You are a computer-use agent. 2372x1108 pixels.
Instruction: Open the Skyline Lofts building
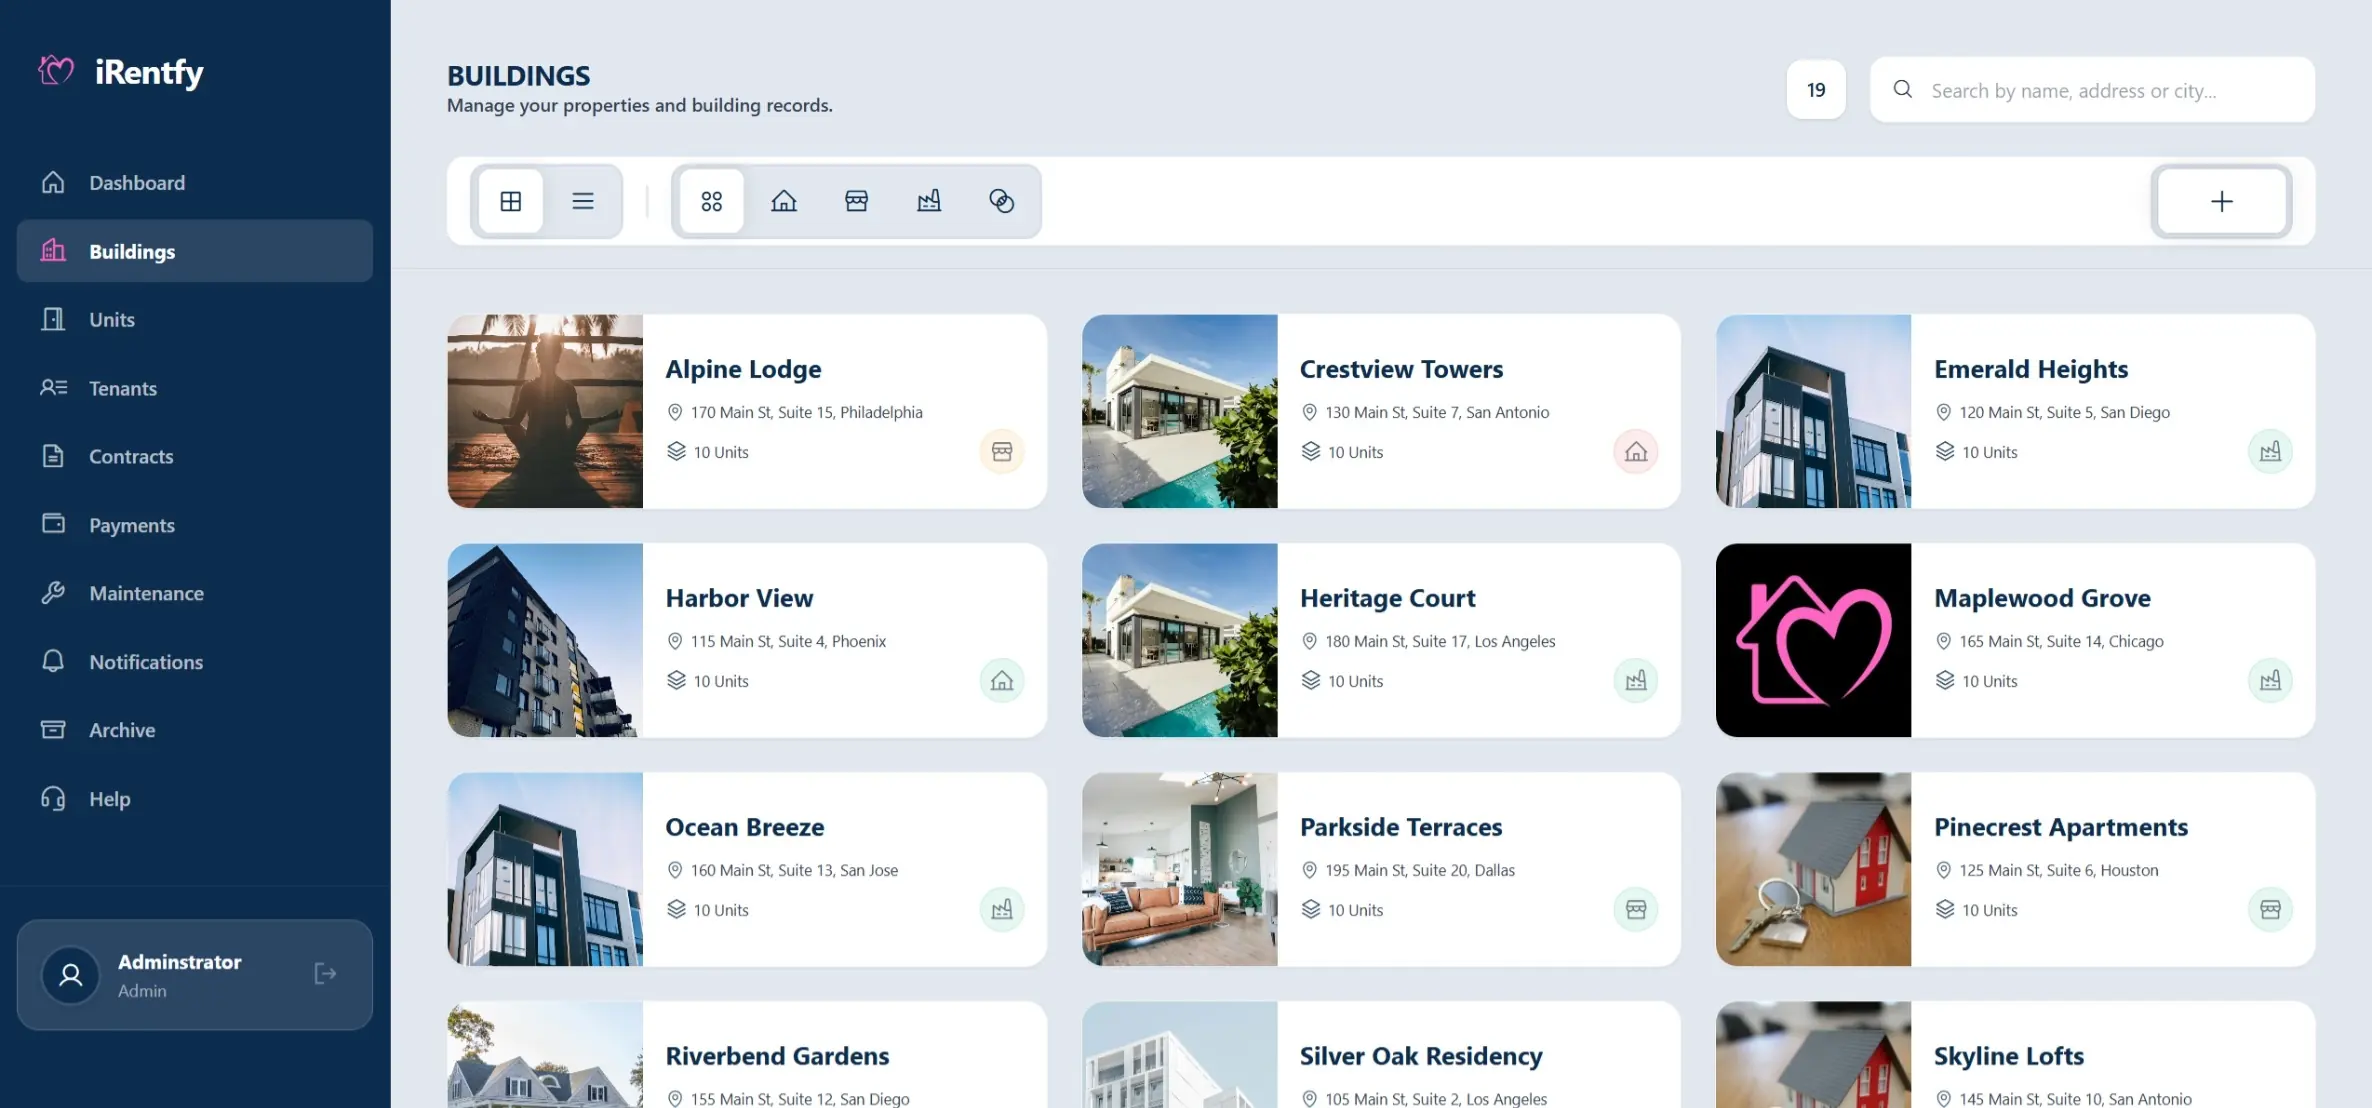pos(2015,1055)
